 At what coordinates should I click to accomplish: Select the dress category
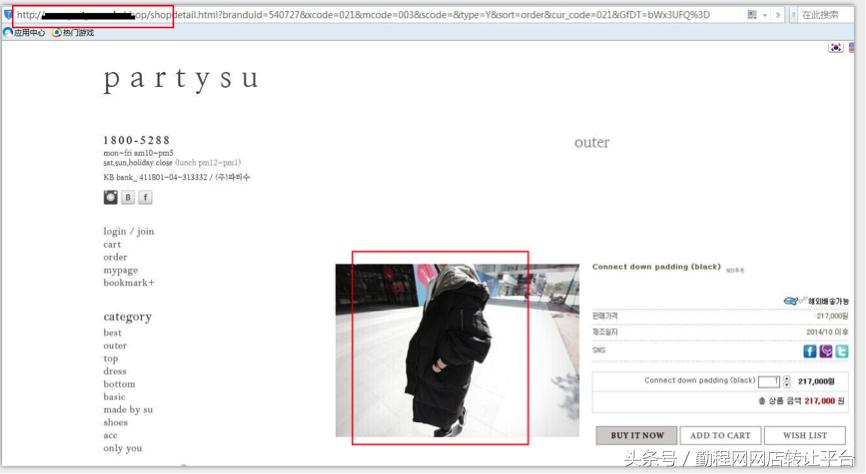click(x=115, y=371)
